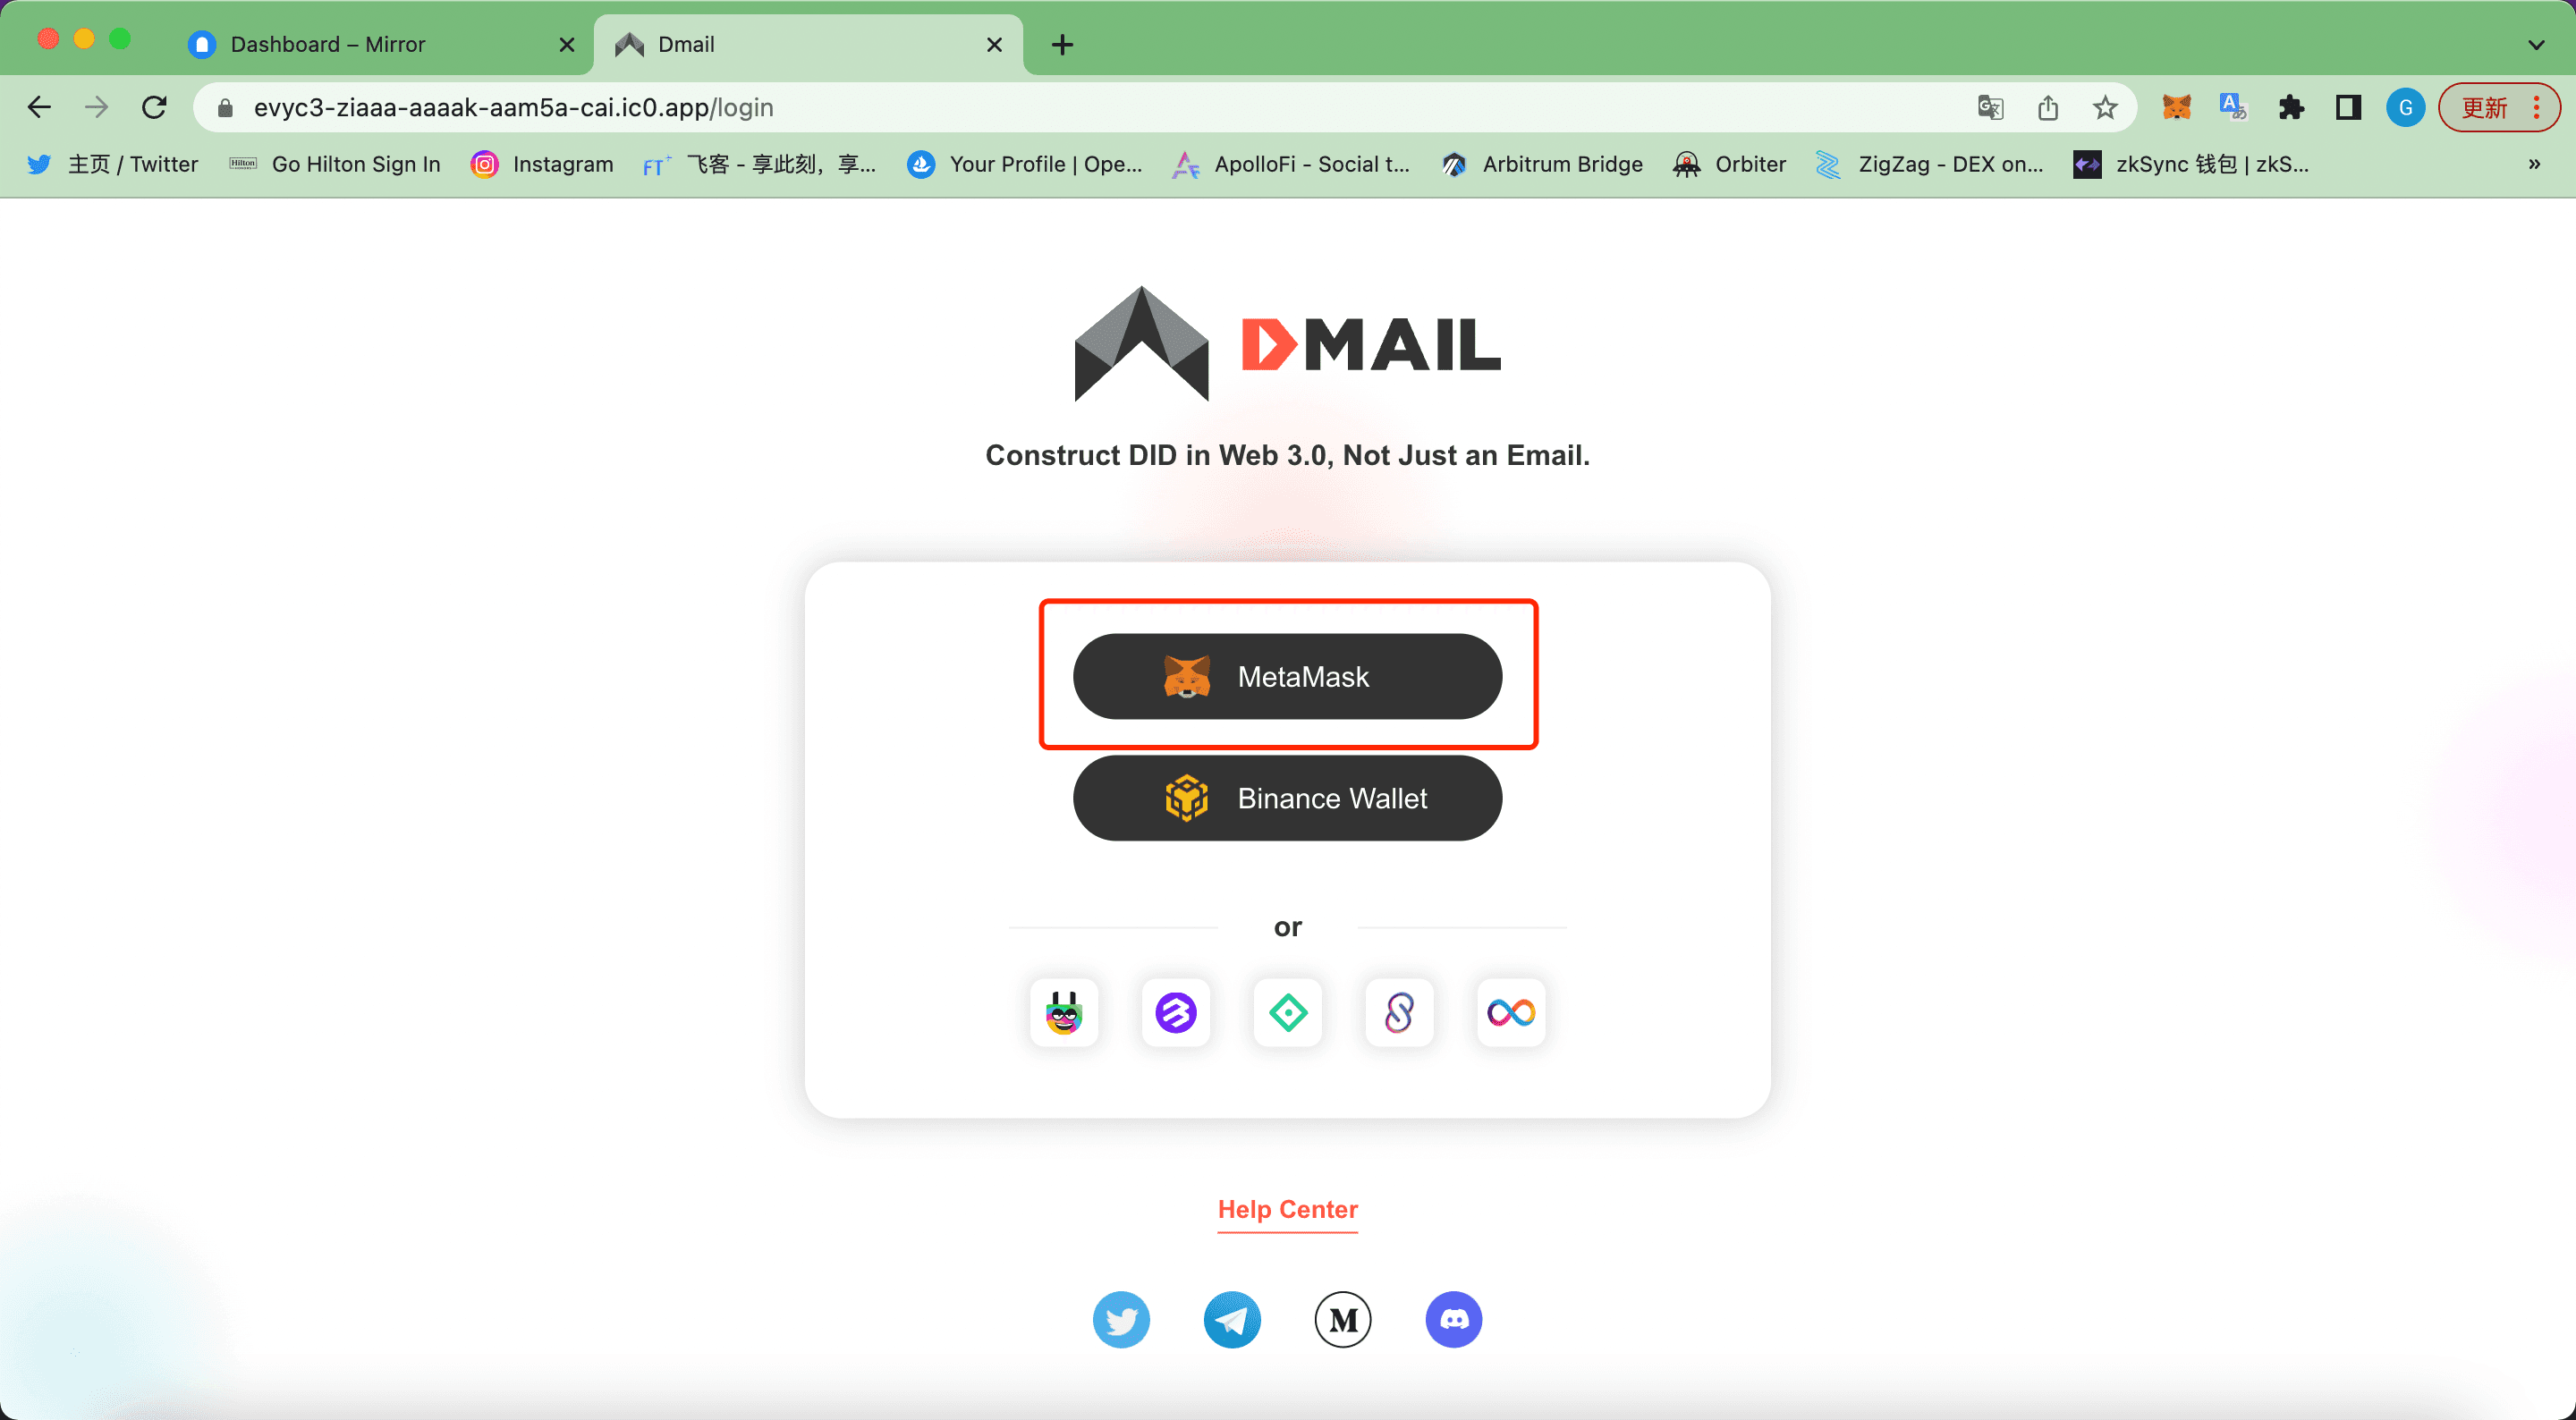
Task: Select Binance Wallet connection option
Action: 1287,799
